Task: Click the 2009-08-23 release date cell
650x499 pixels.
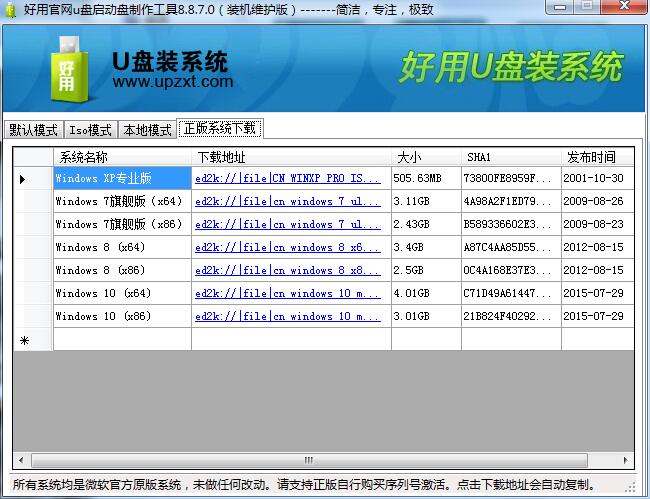Action: pos(598,224)
